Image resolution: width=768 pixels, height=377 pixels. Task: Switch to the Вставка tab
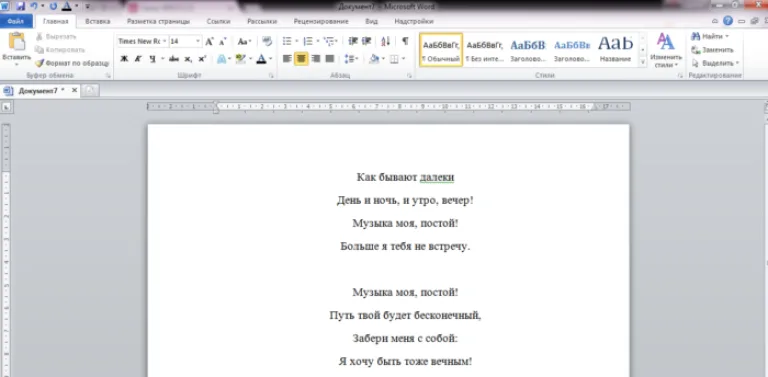tap(97, 22)
